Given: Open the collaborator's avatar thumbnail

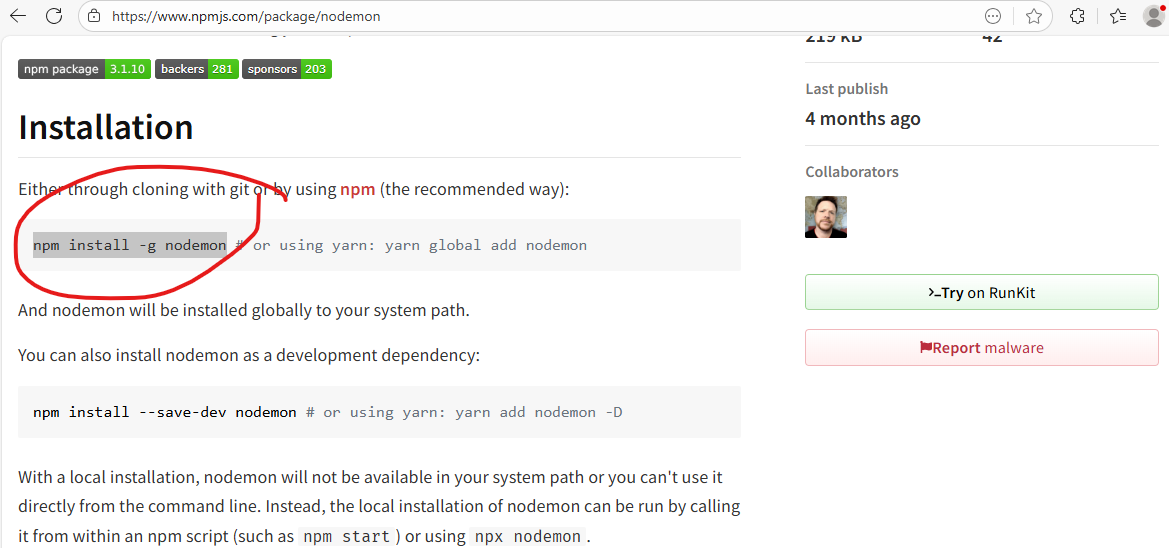Looking at the screenshot, I should tap(826, 217).
